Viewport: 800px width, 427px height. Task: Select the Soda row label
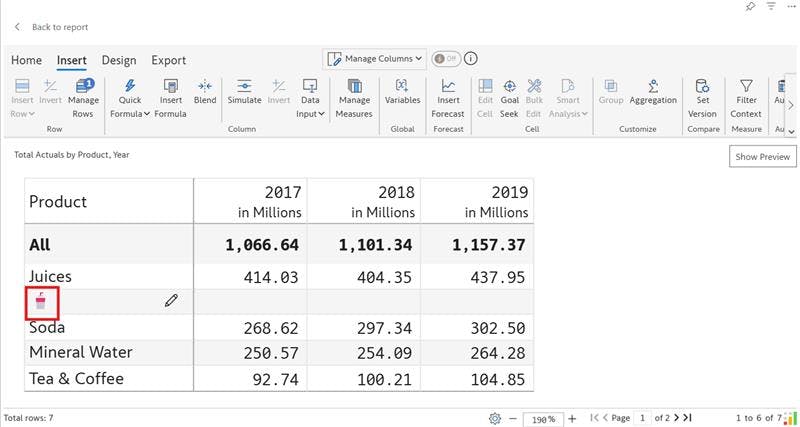click(x=47, y=328)
